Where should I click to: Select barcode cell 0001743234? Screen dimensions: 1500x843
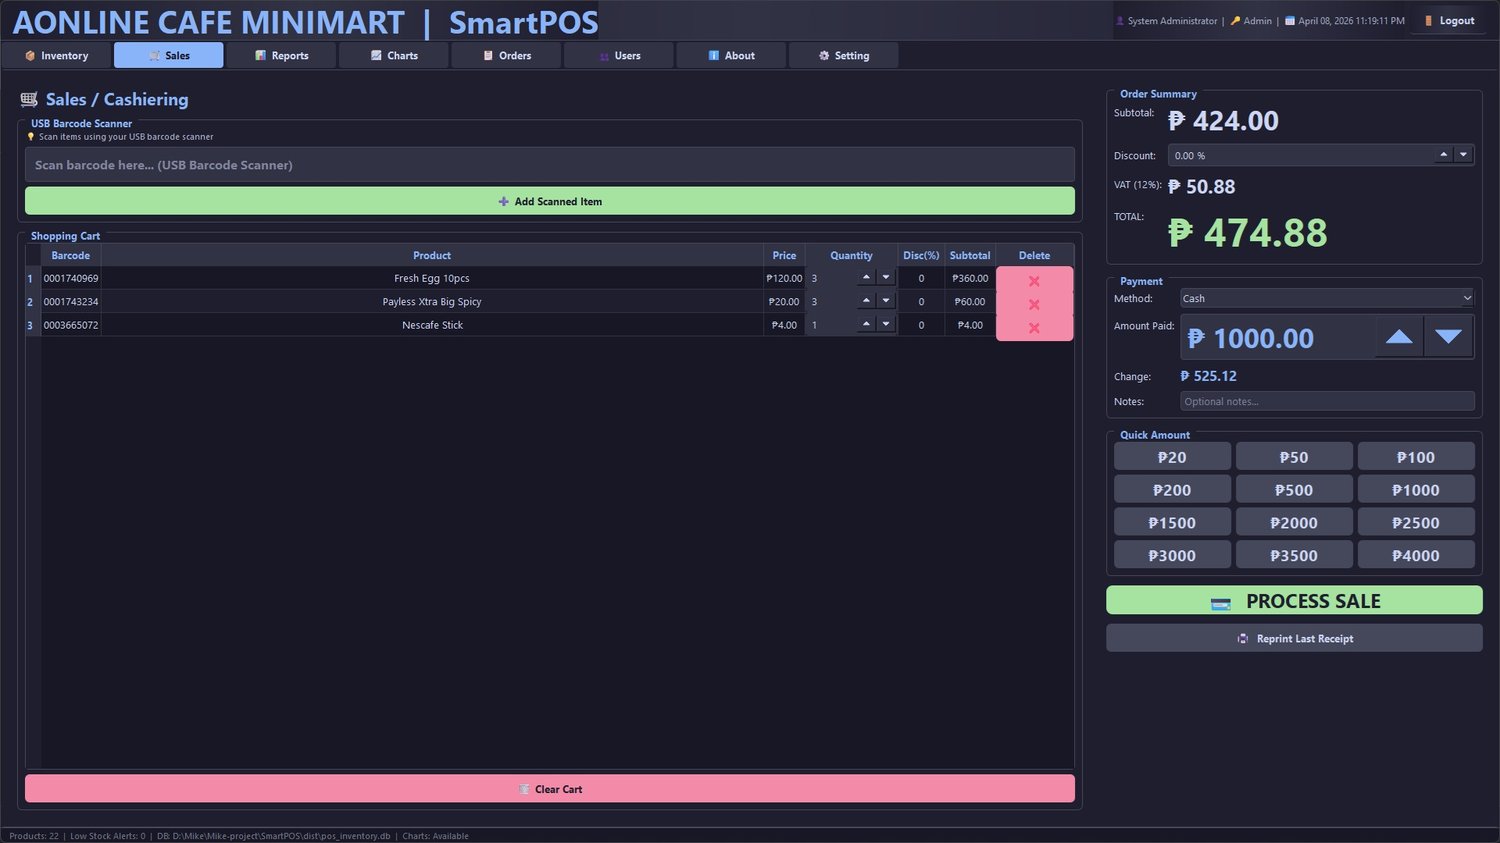coord(71,301)
